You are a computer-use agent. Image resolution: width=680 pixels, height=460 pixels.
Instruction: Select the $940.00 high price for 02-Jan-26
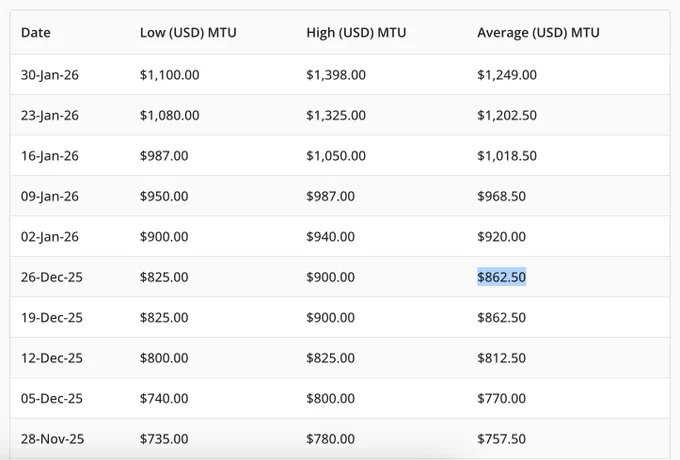[x=330, y=237]
